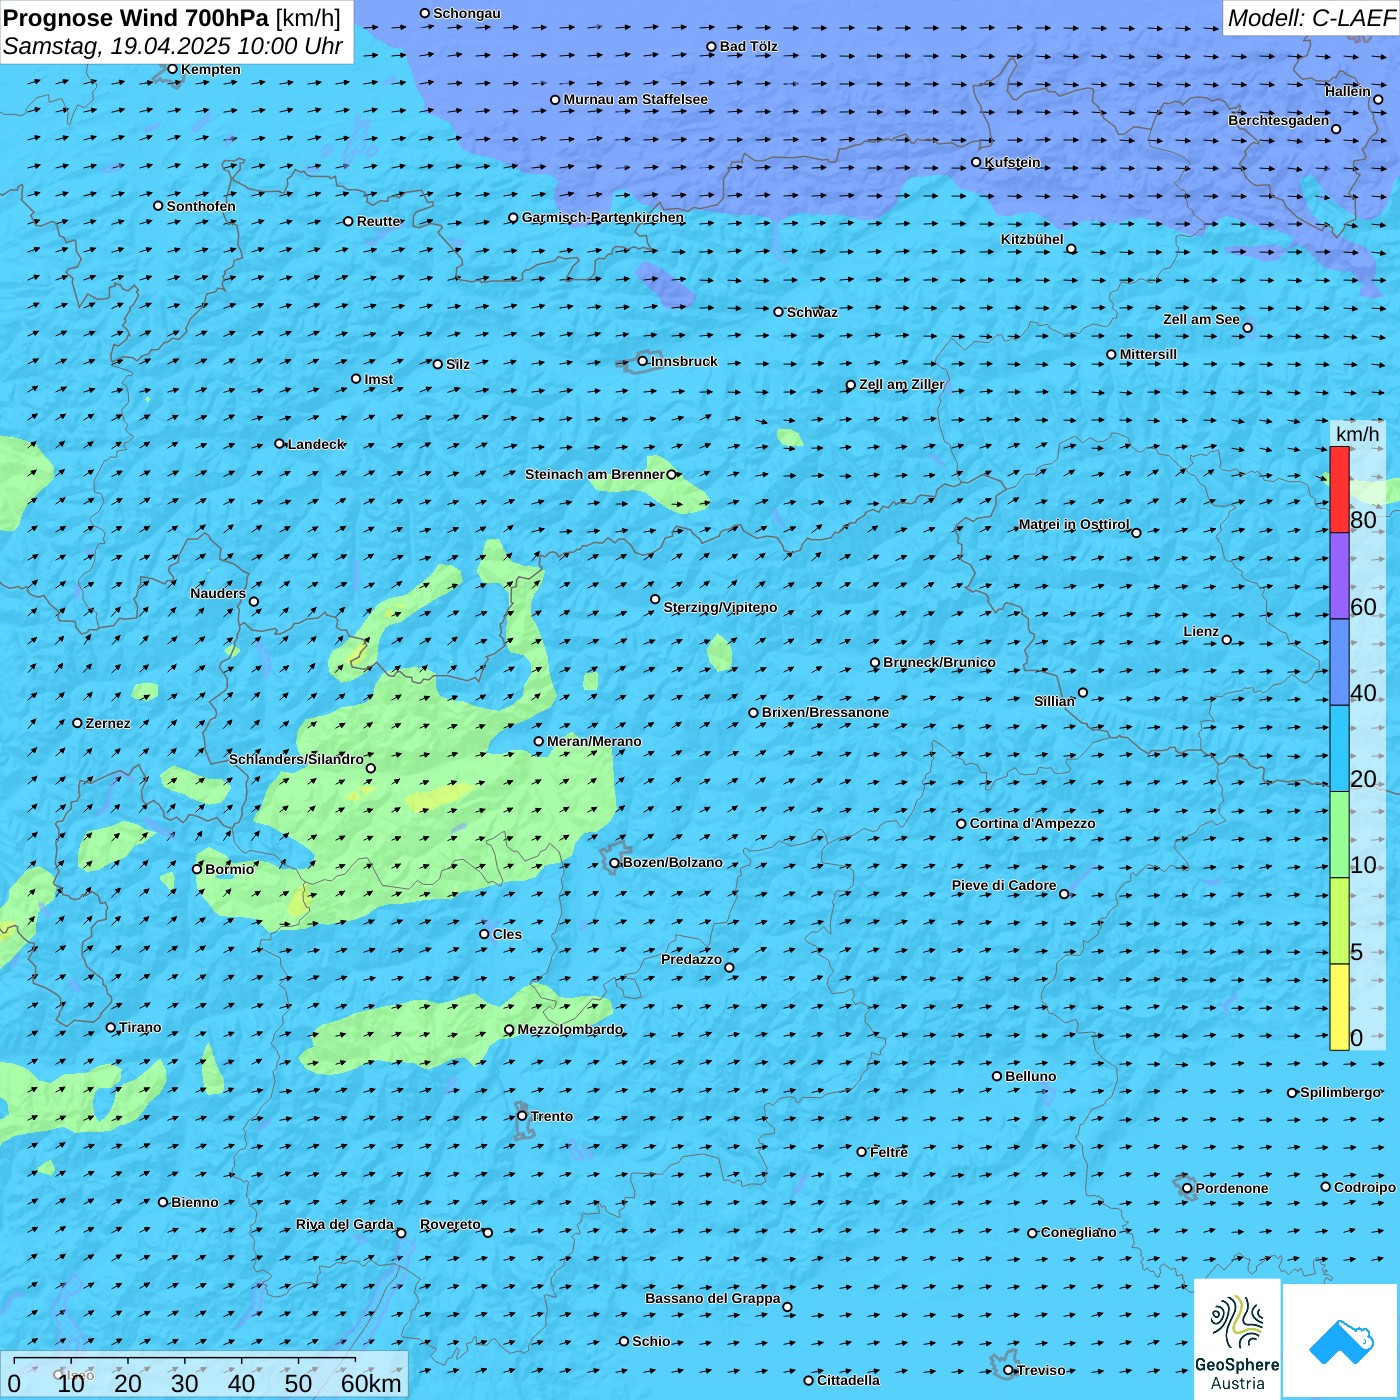The image size is (1400, 1400).
Task: Click the 'Riva del Garda' label
Action: click(x=344, y=1224)
